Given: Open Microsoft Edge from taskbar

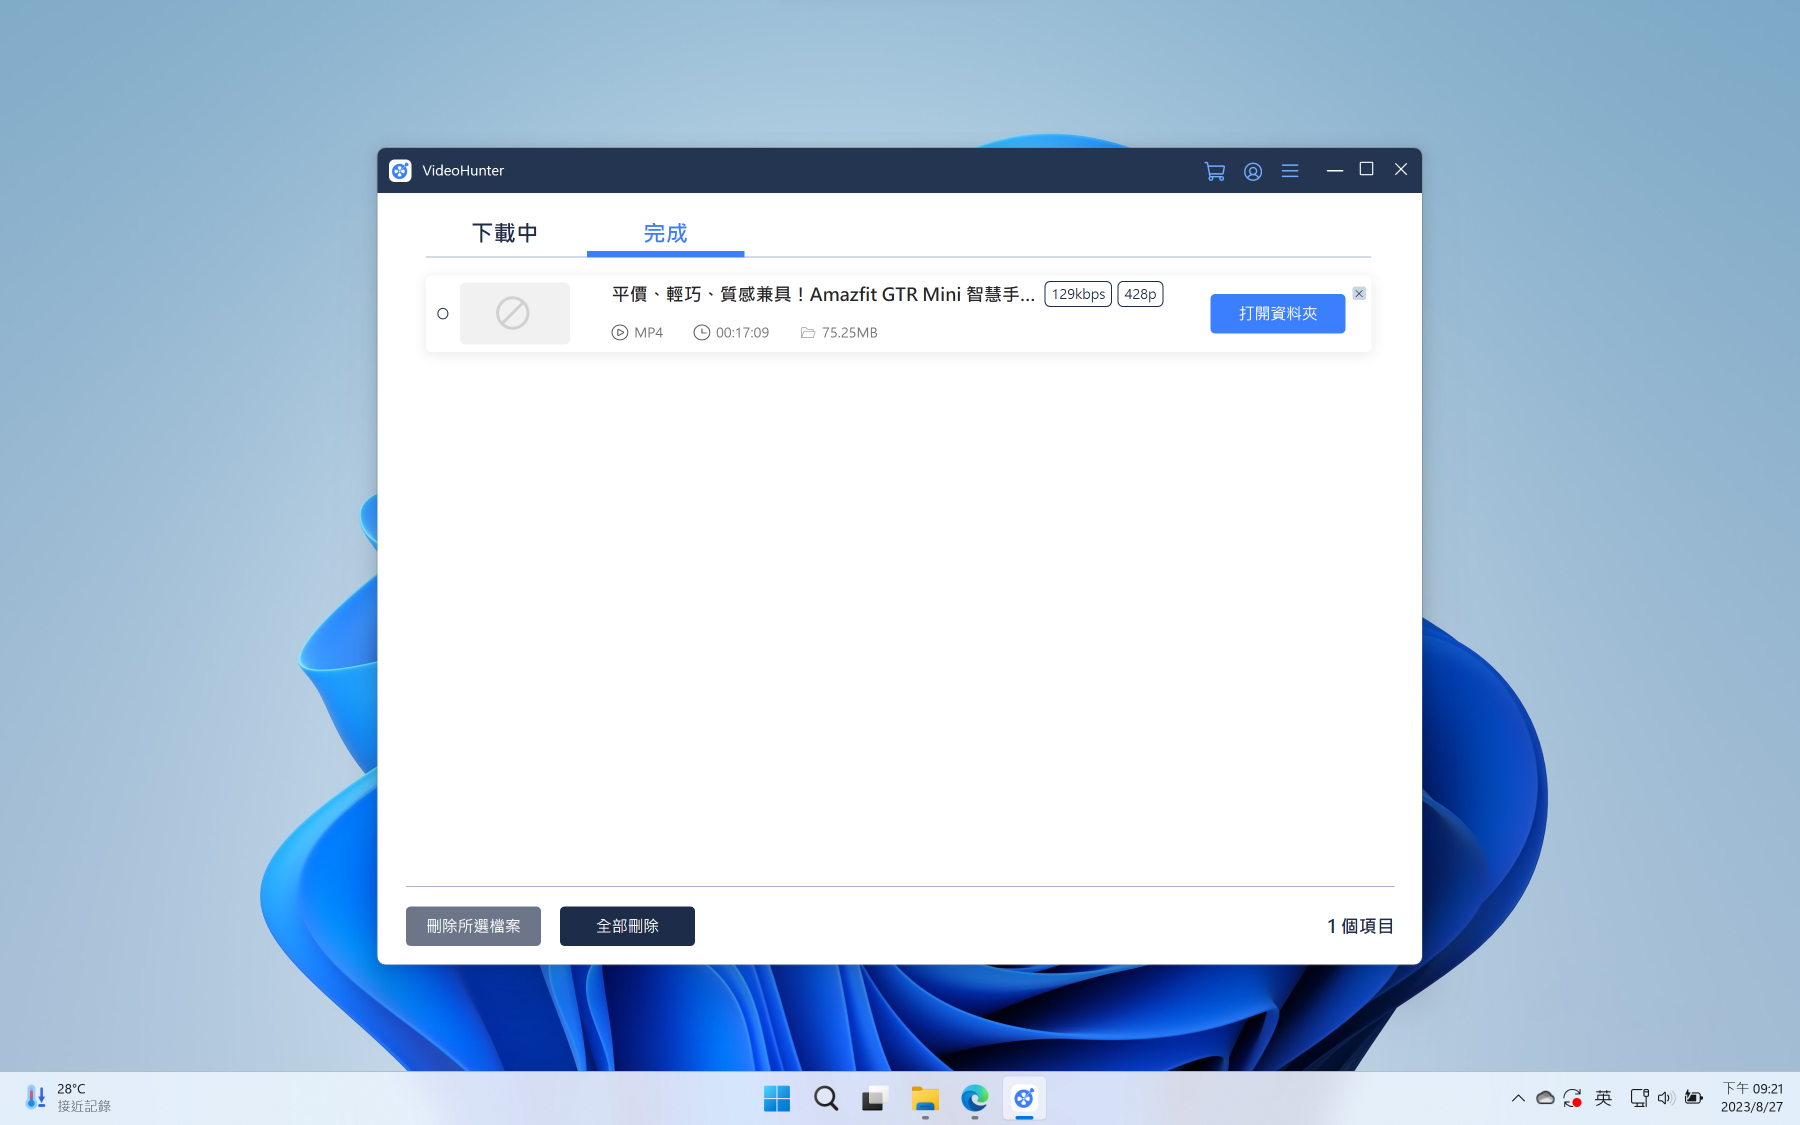Looking at the screenshot, I should click(x=974, y=1099).
